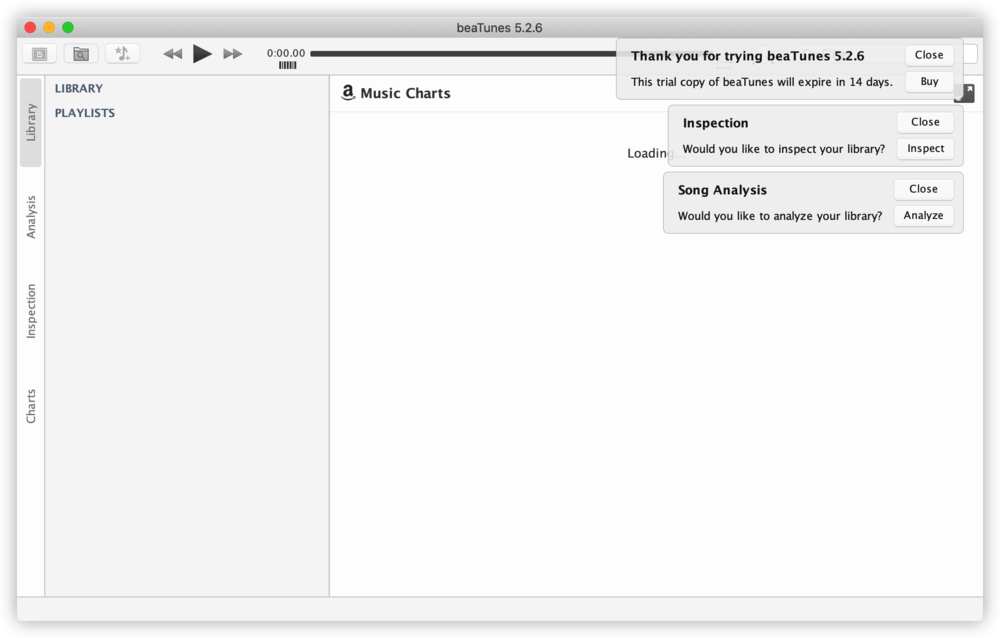Click the starred music note toolbar icon
The height and width of the screenshot is (638, 1000).
coord(122,54)
